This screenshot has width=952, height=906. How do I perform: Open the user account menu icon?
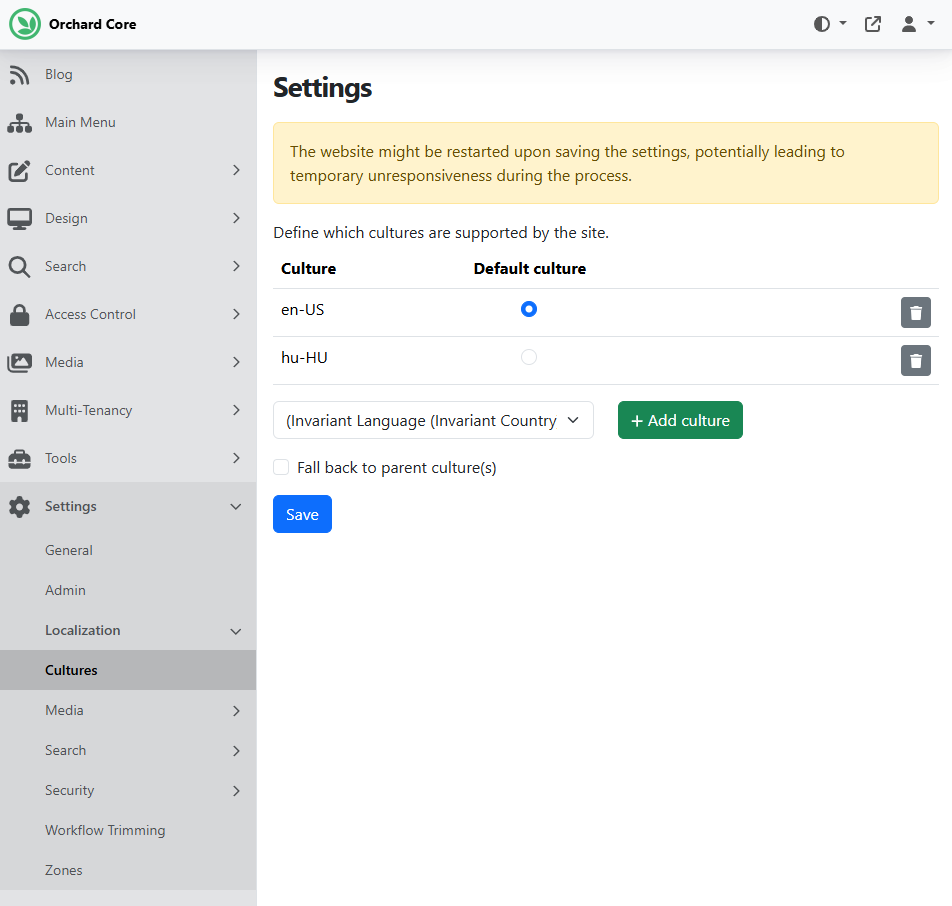click(x=908, y=24)
